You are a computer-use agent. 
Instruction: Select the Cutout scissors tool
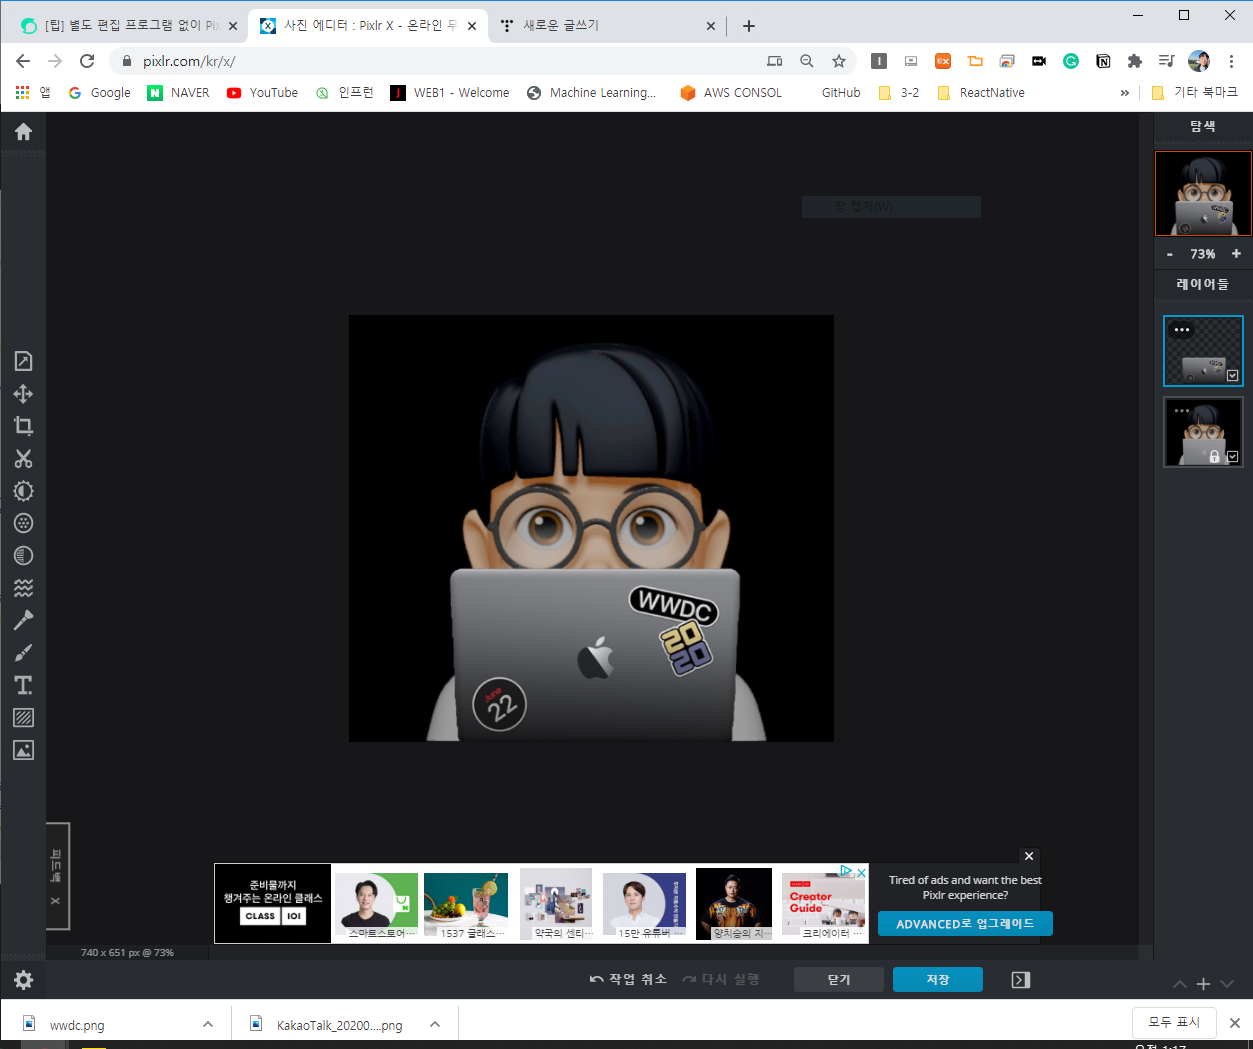[23, 458]
